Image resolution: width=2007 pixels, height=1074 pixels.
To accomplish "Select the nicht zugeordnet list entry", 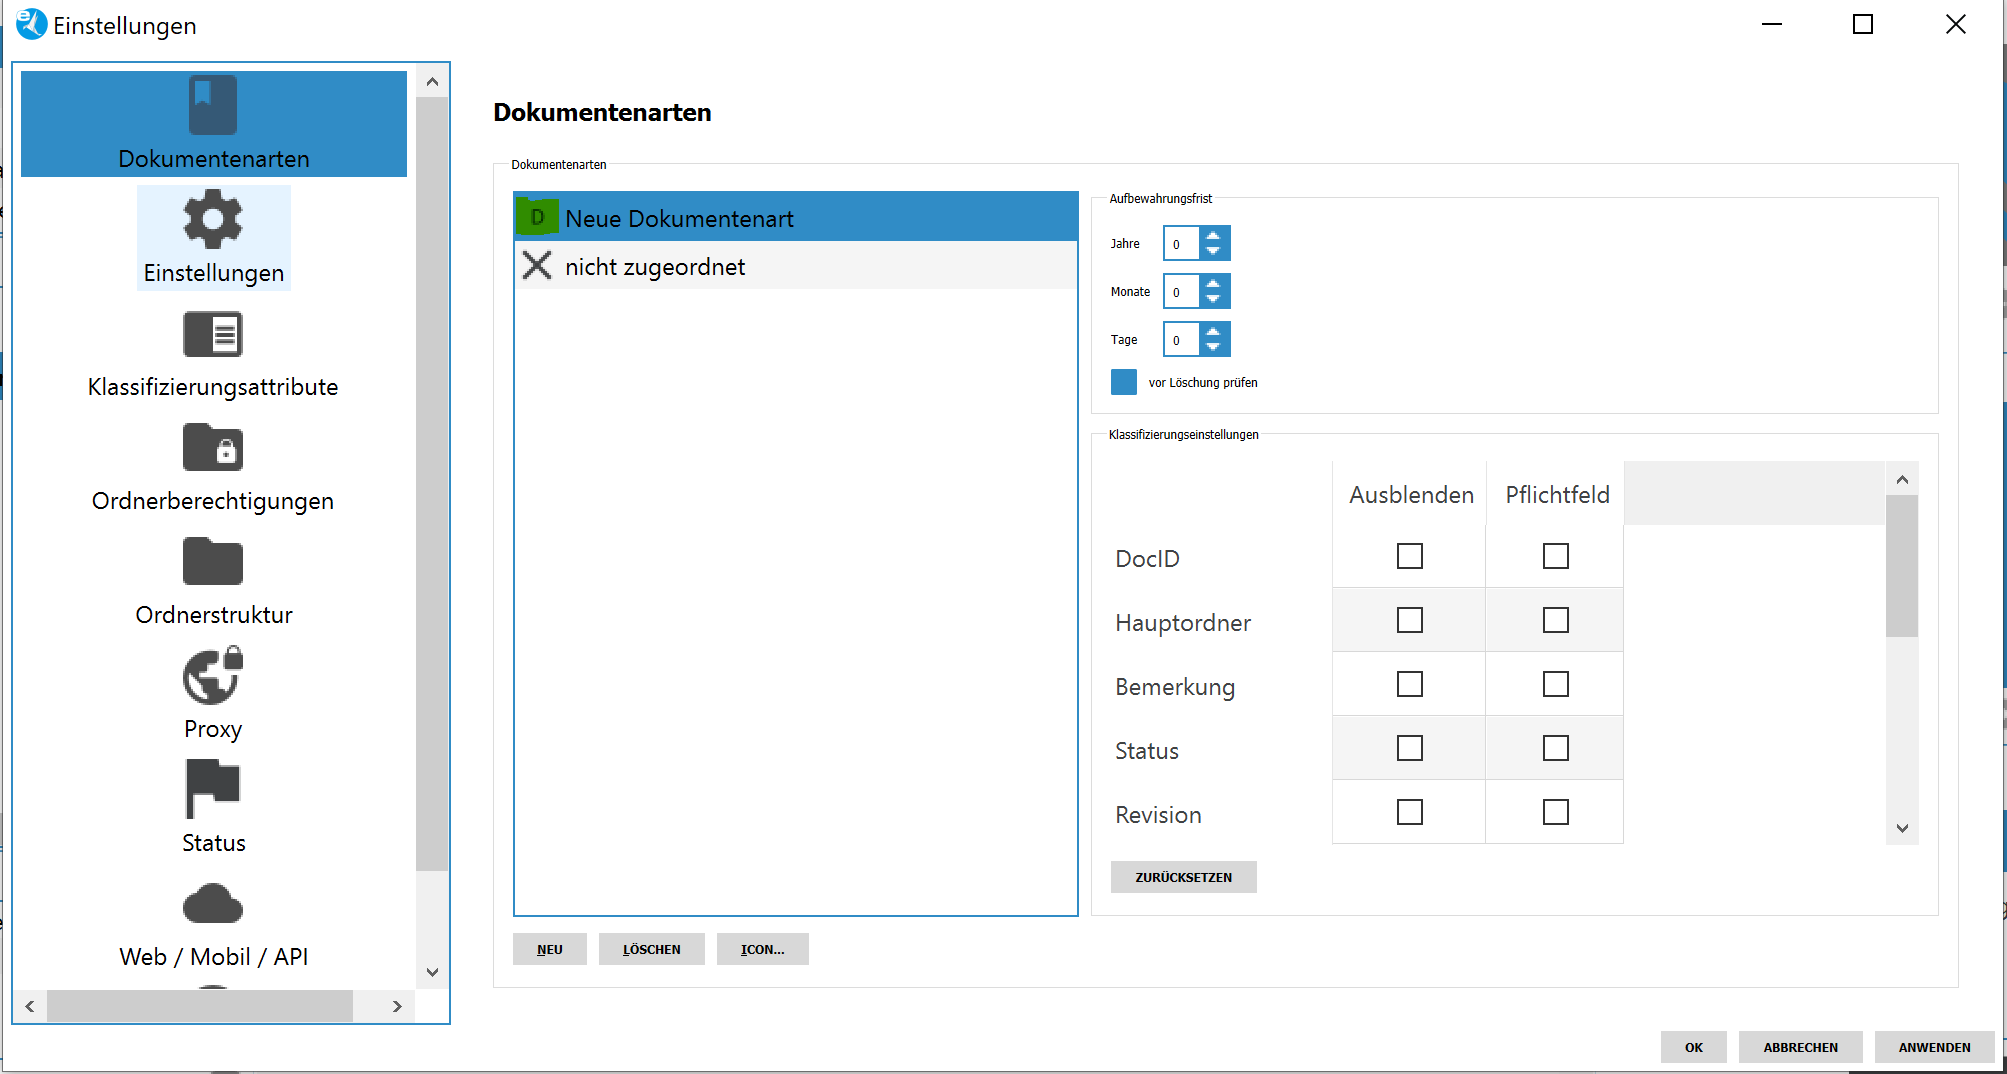I will 655,267.
